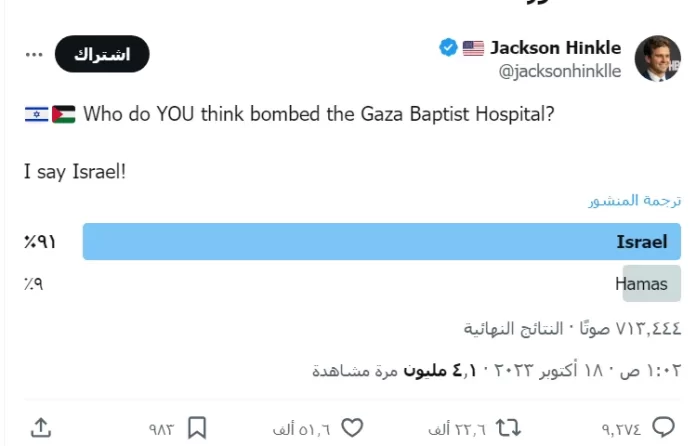Like the post with heart icon
The height and width of the screenshot is (446, 696).
[x=352, y=428]
